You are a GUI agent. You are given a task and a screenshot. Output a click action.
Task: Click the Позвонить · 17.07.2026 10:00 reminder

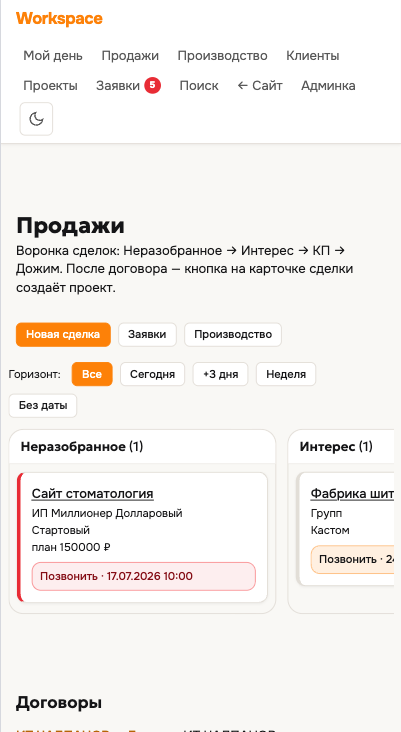point(144,576)
